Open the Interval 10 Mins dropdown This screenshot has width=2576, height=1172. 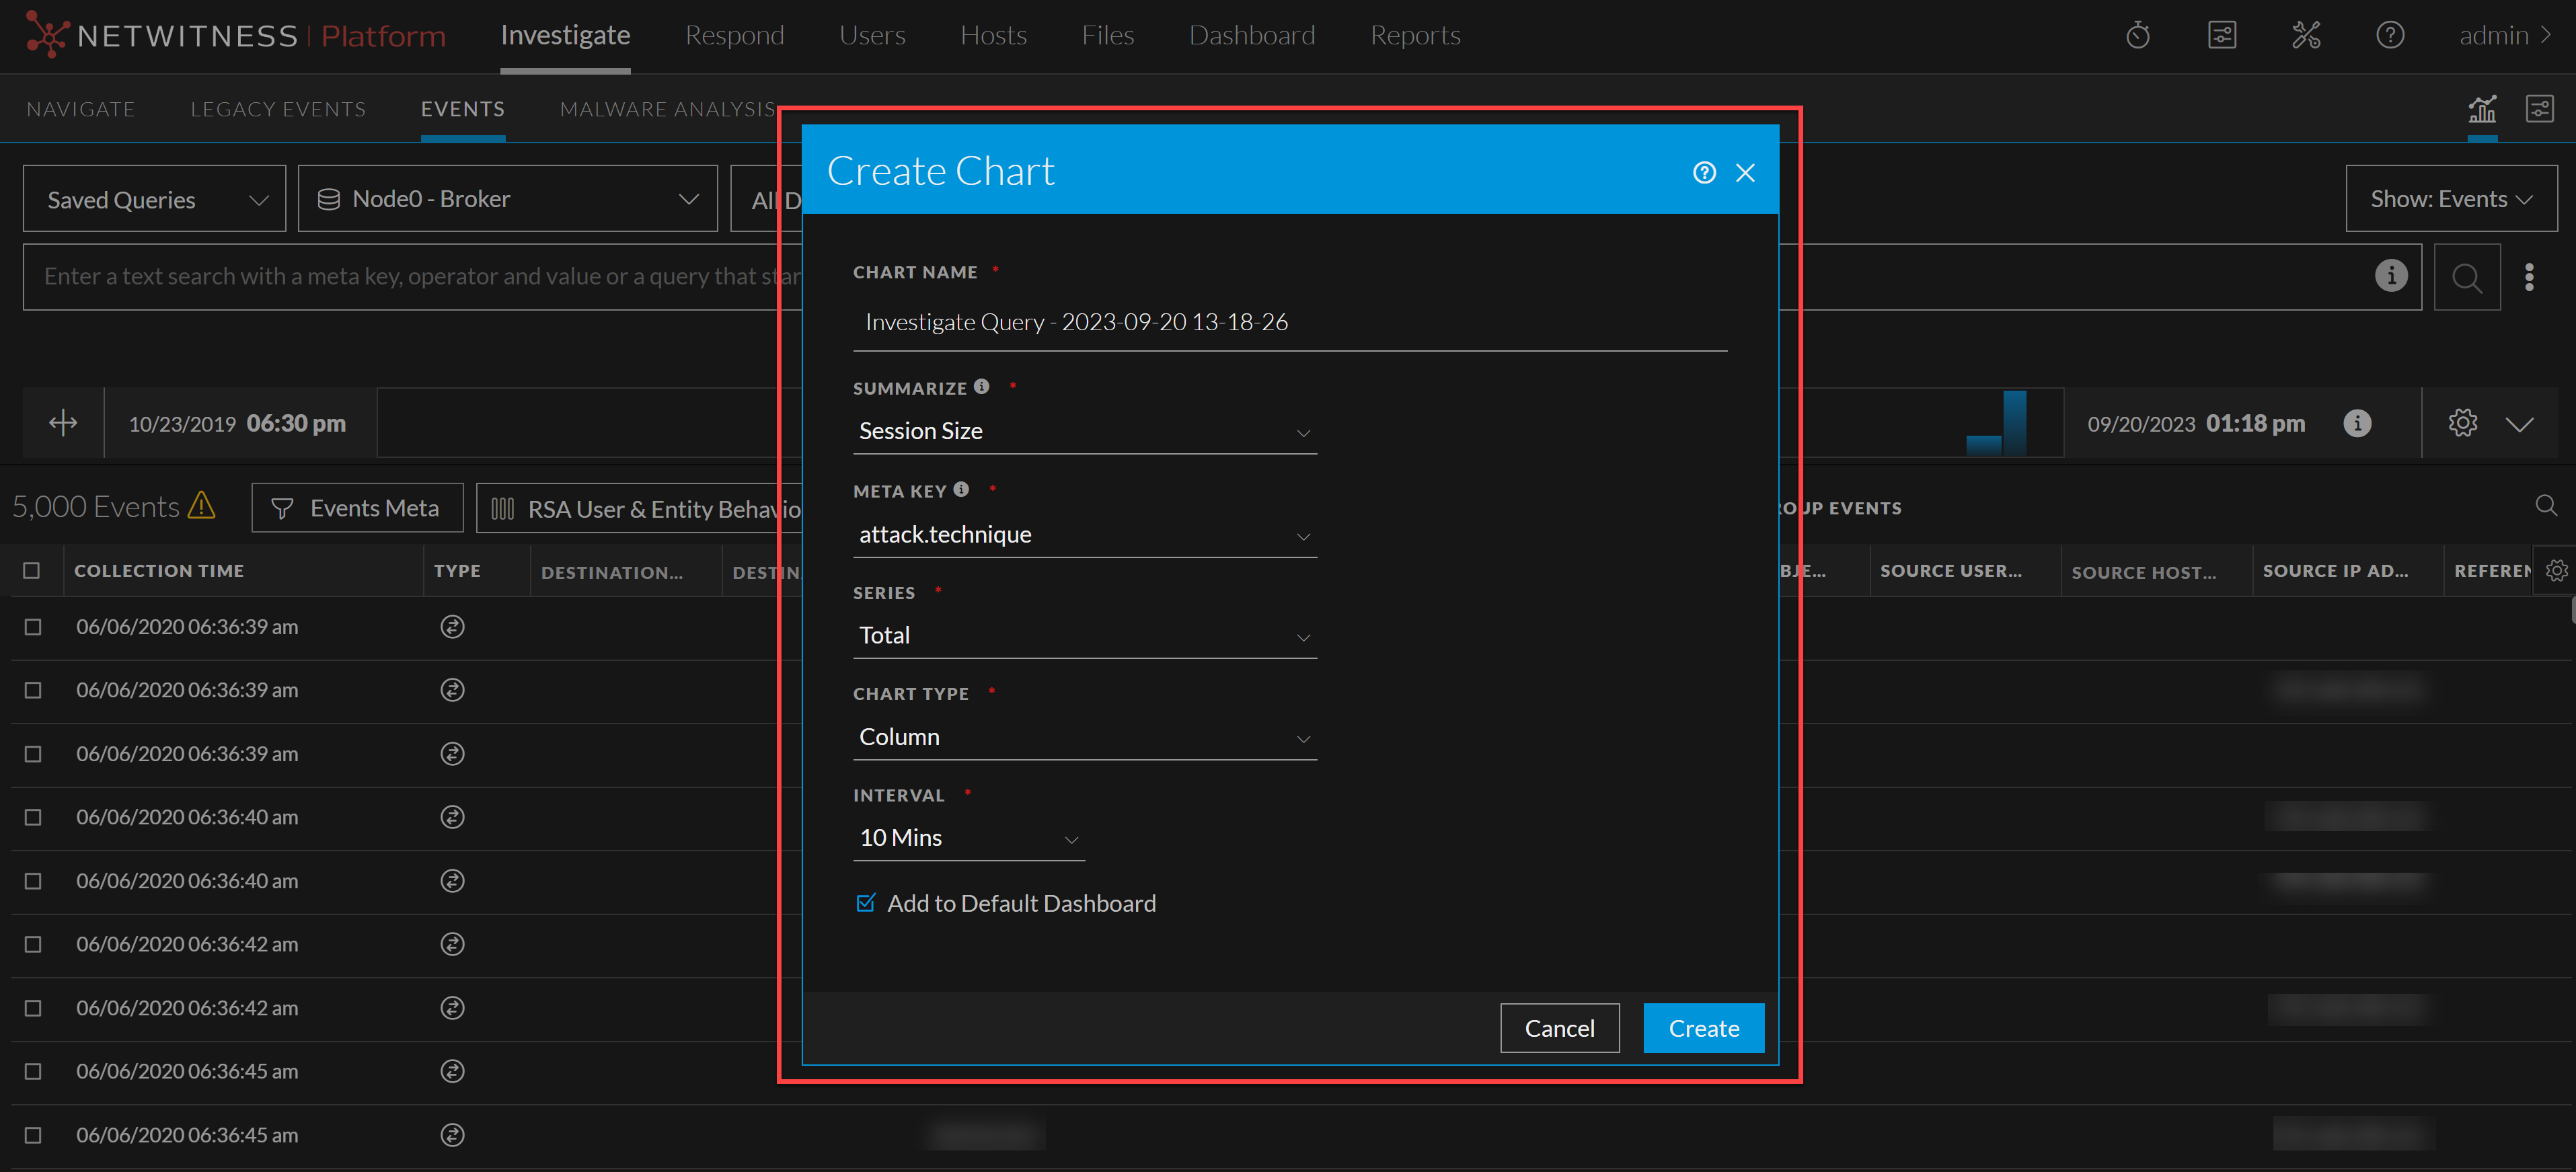[967, 838]
